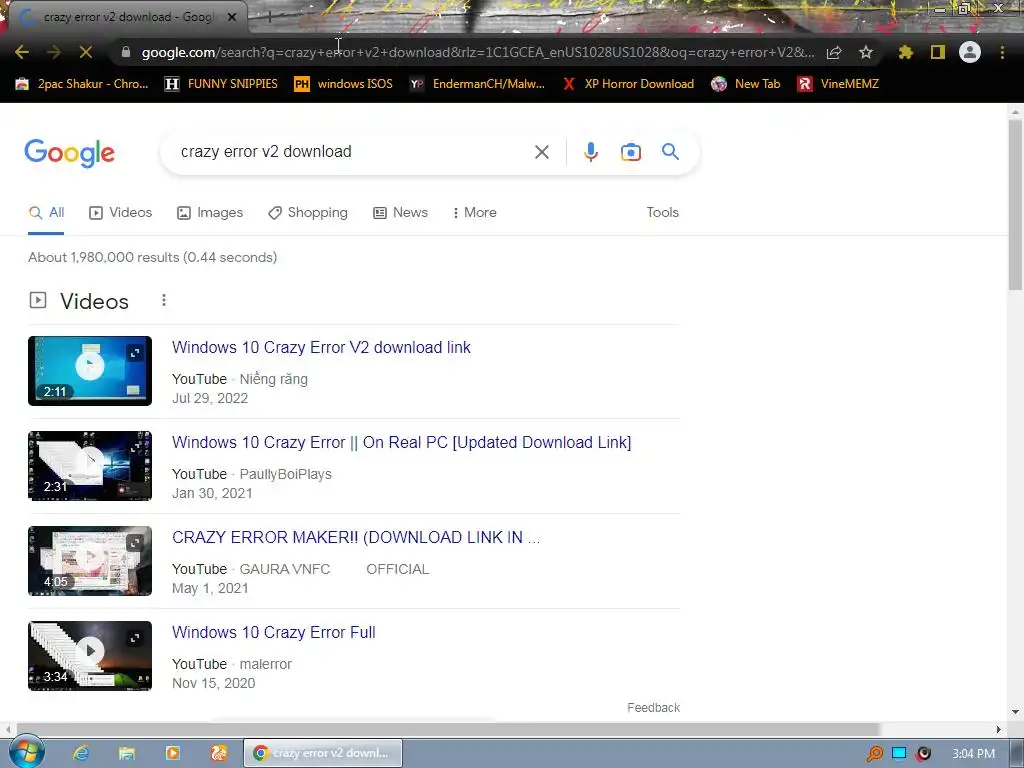The image size is (1024, 768).
Task: Open Windows Explorer folder from taskbar
Action: [x=127, y=753]
